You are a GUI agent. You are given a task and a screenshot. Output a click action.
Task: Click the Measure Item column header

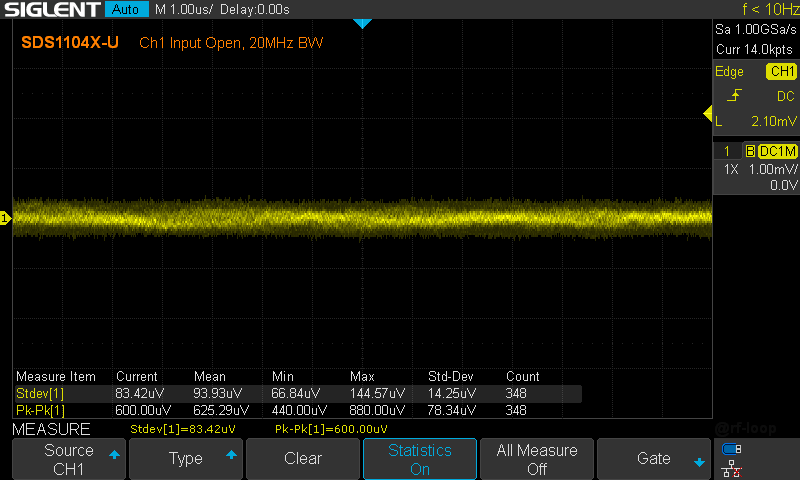(56, 376)
